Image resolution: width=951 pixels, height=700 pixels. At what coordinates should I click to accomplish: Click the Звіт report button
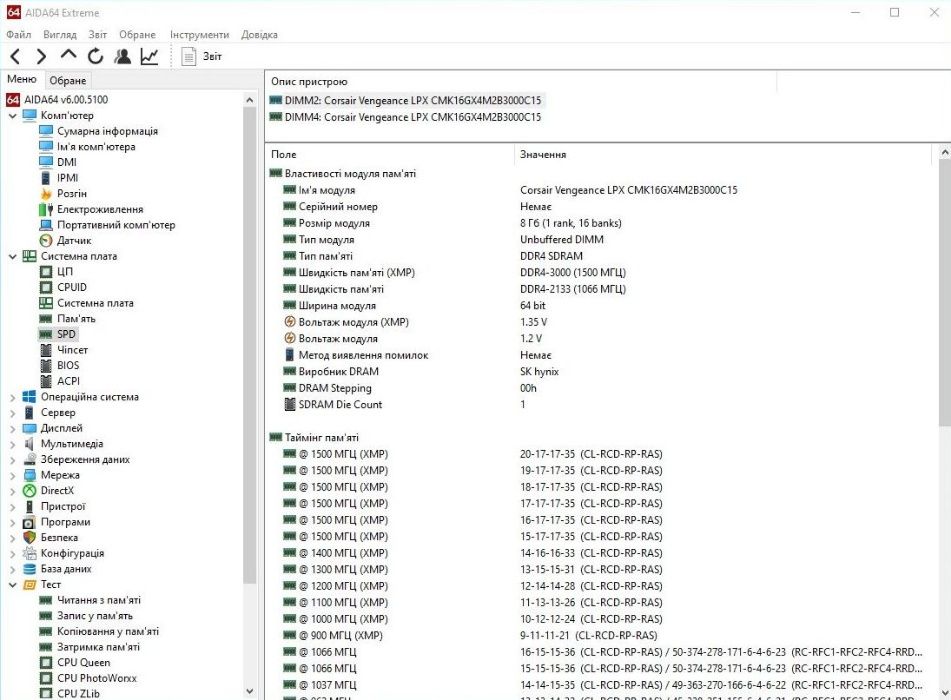point(202,56)
